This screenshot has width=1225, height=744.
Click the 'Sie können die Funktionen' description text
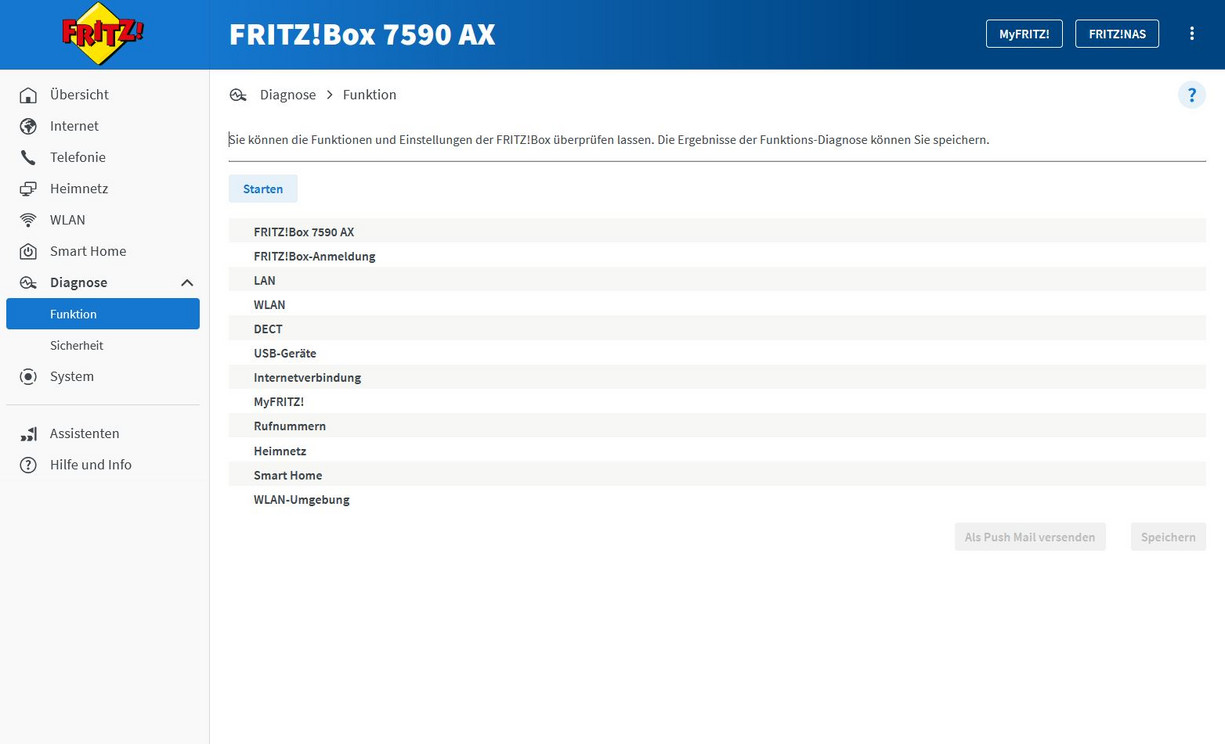click(x=609, y=140)
